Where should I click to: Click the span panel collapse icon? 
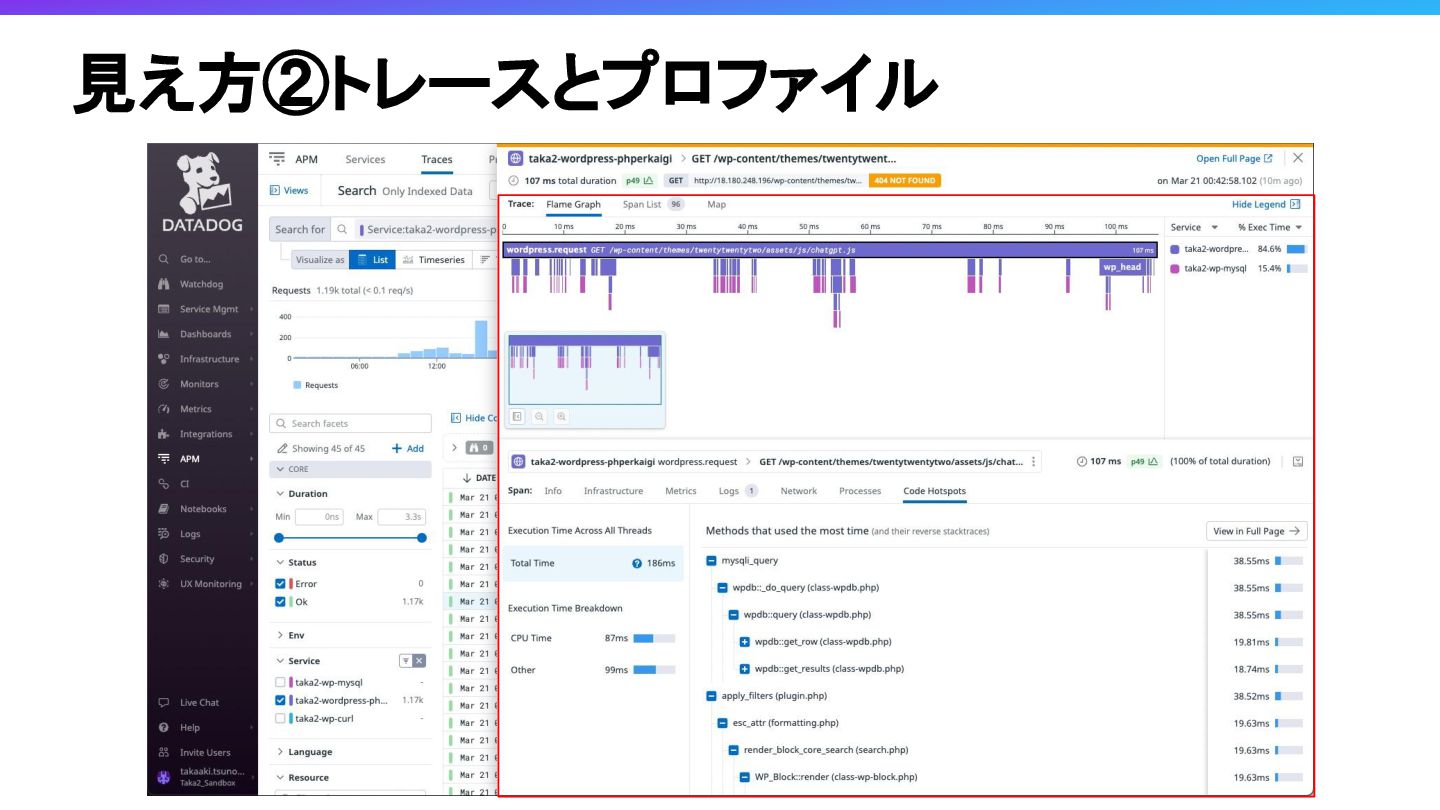tap(1298, 462)
